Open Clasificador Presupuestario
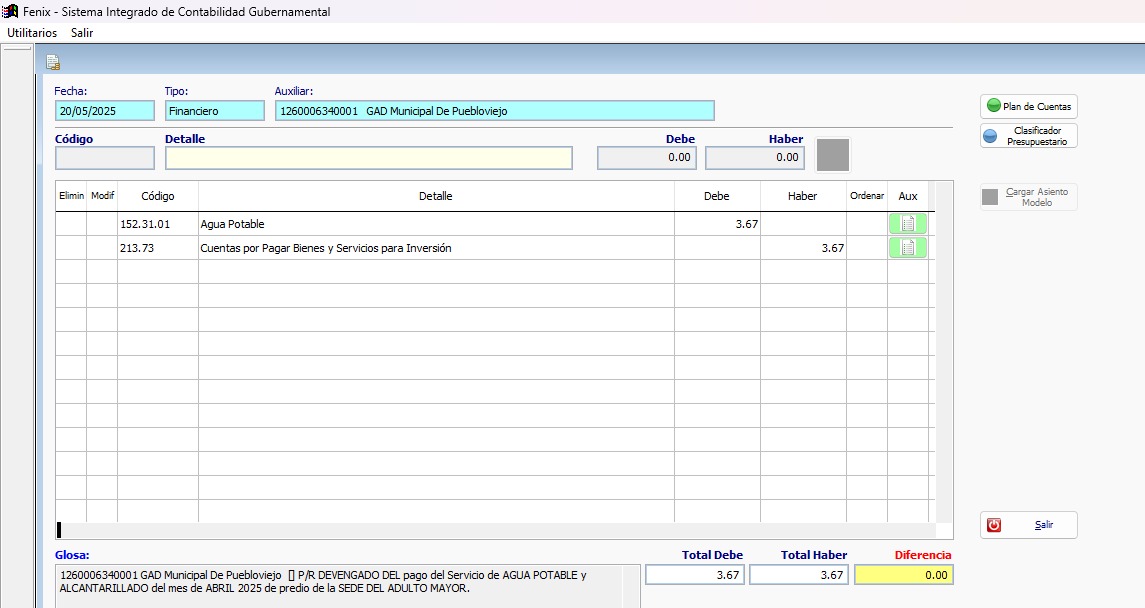This screenshot has height=608, width=1145. coord(1028,136)
